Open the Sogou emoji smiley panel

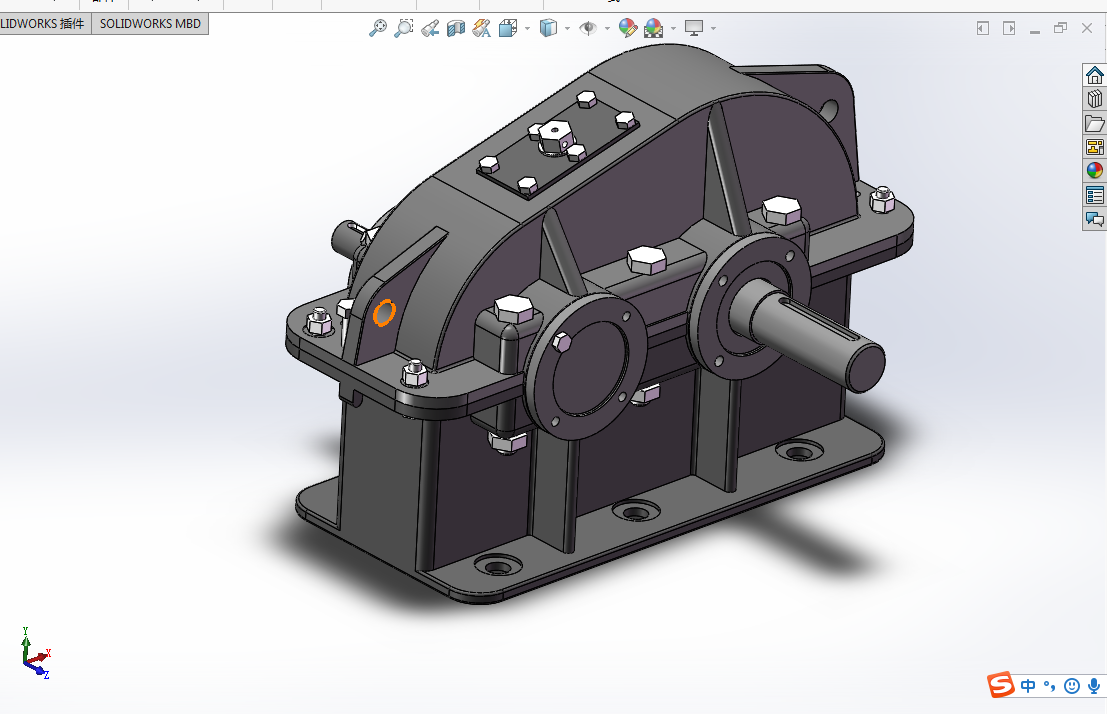[x=1072, y=686]
